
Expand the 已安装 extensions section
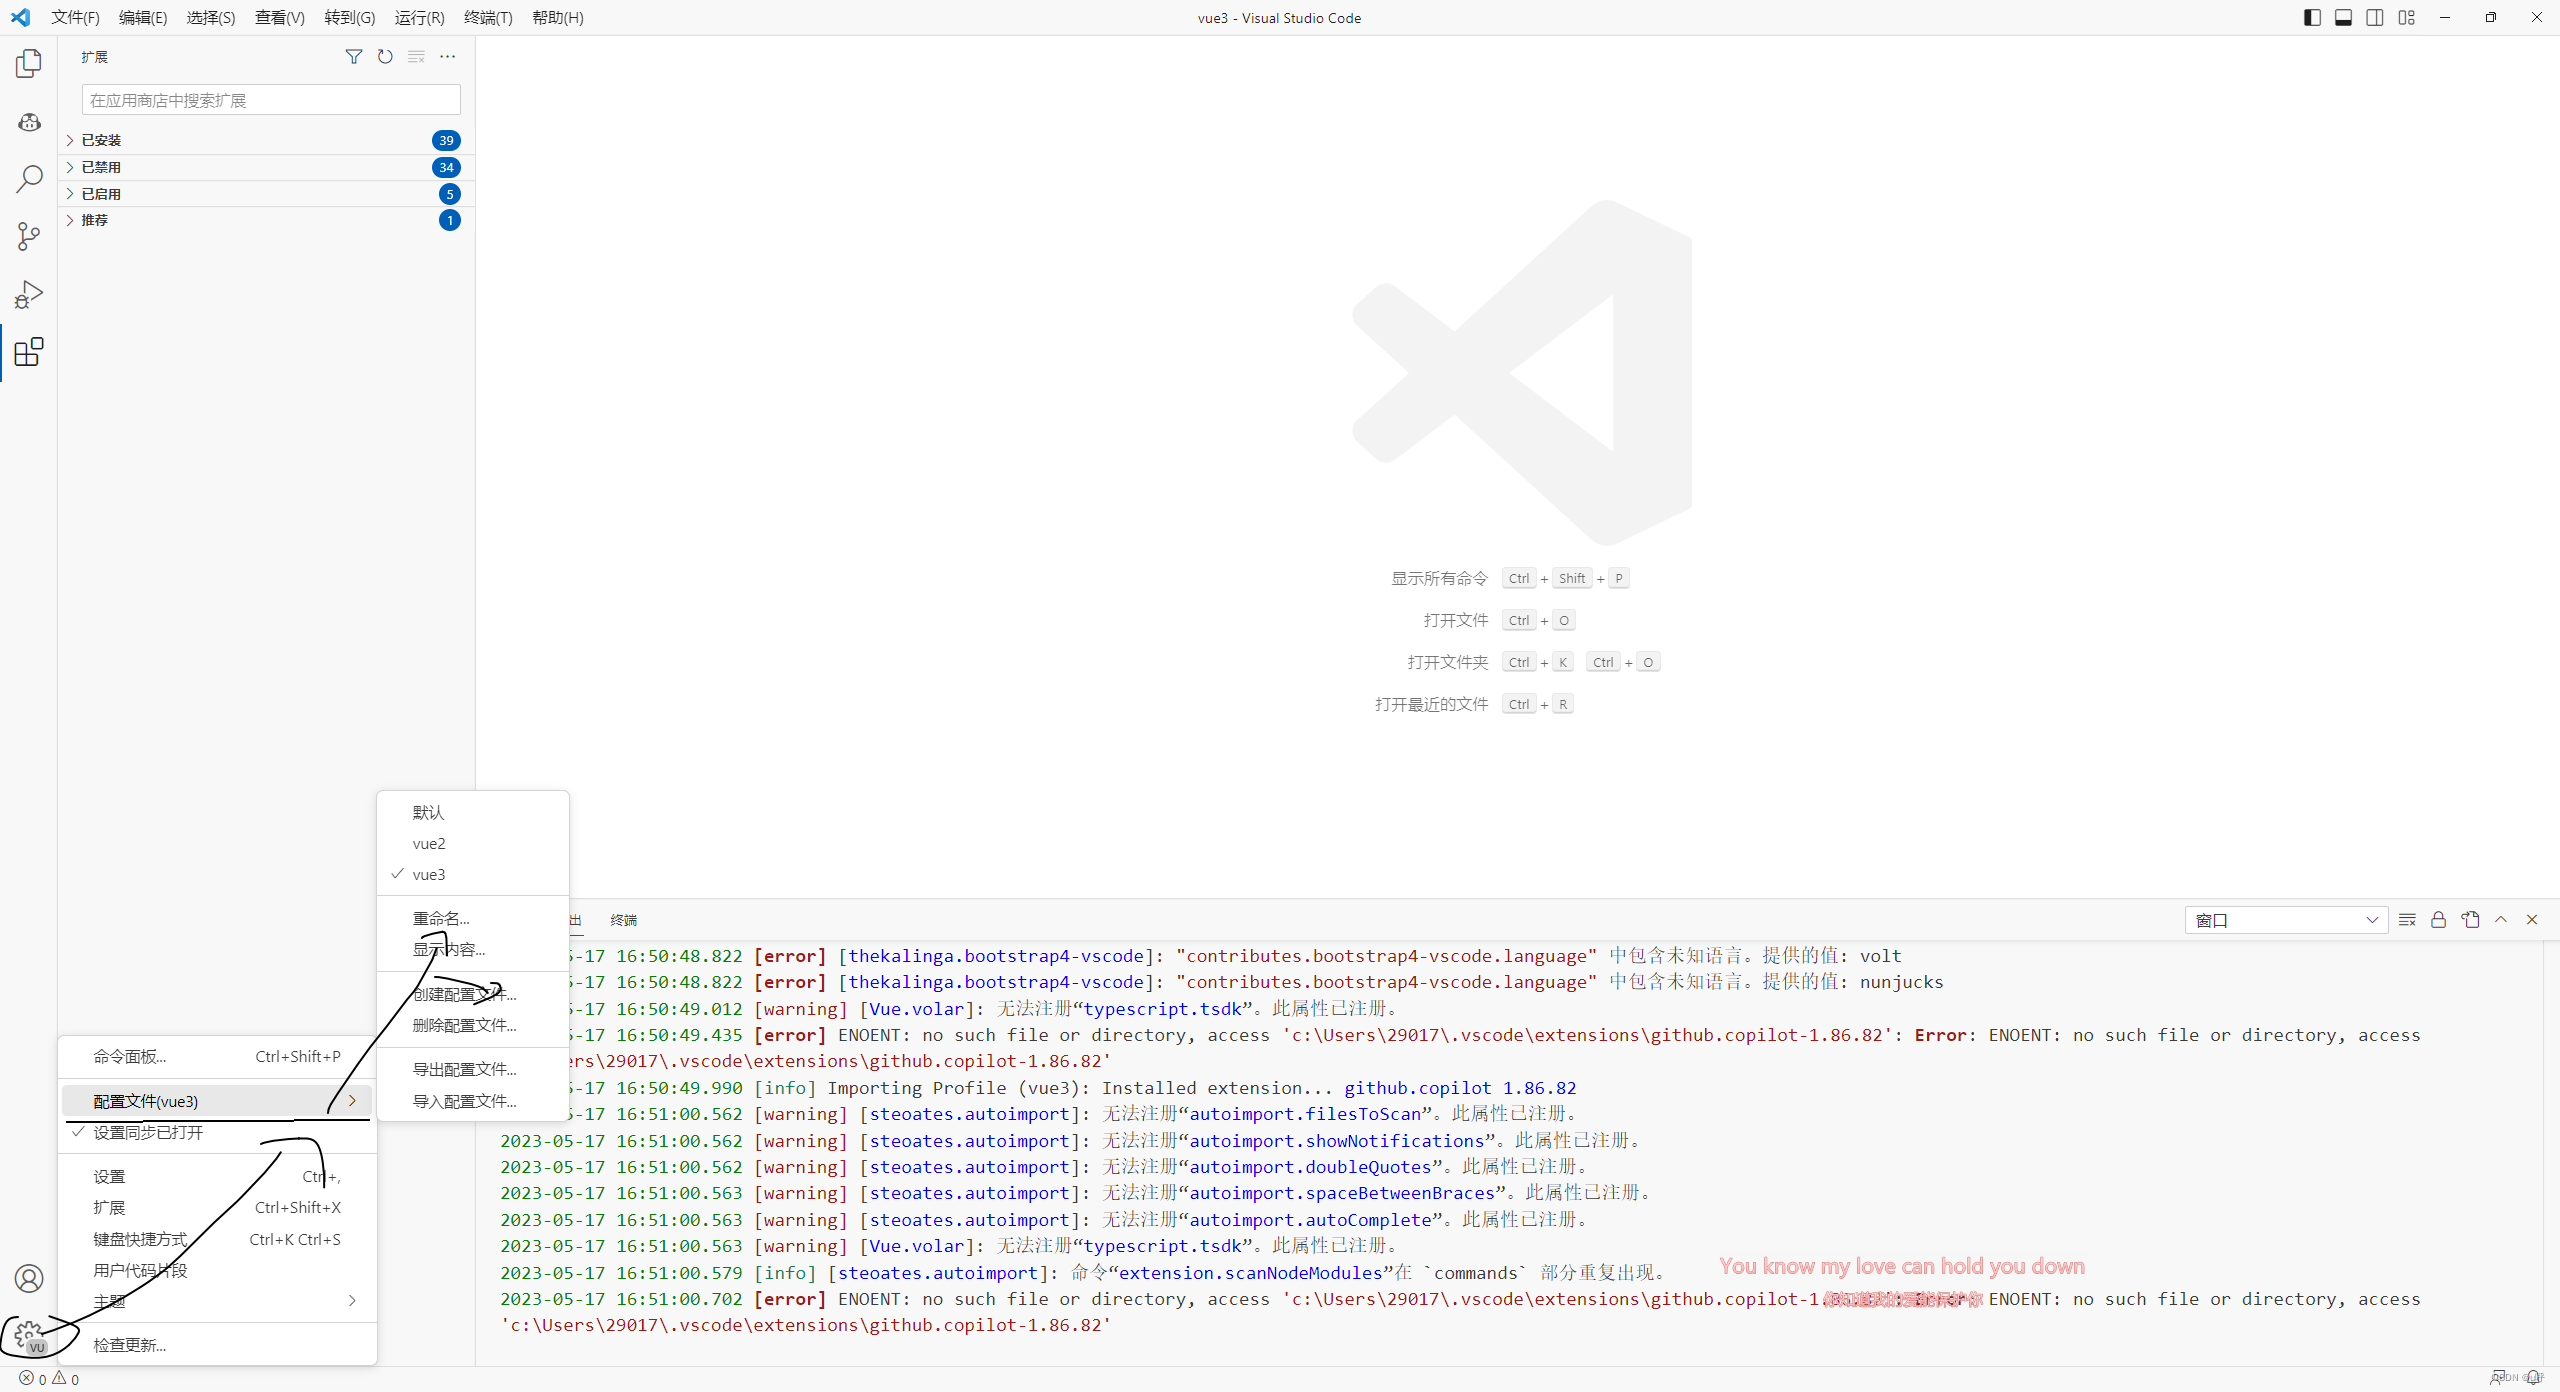pos(101,140)
